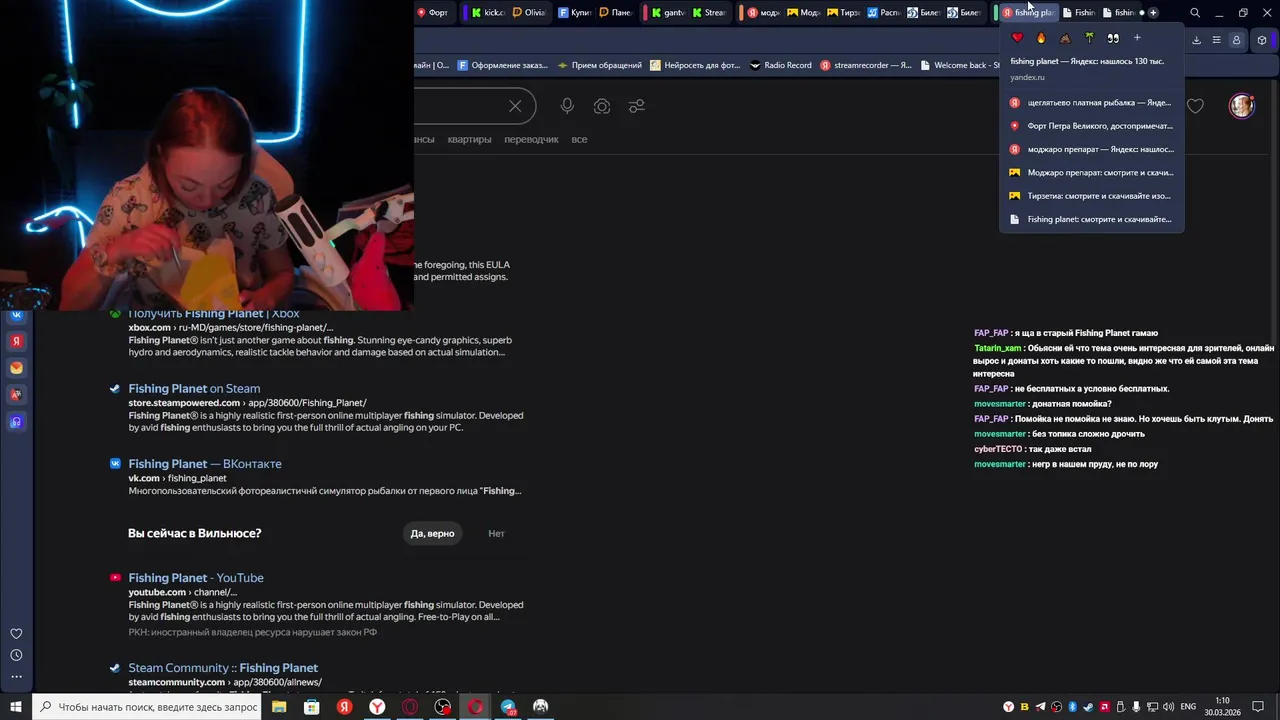Click the heart favorites icon near avatar
This screenshot has height=720, width=1280.
click(x=1195, y=106)
